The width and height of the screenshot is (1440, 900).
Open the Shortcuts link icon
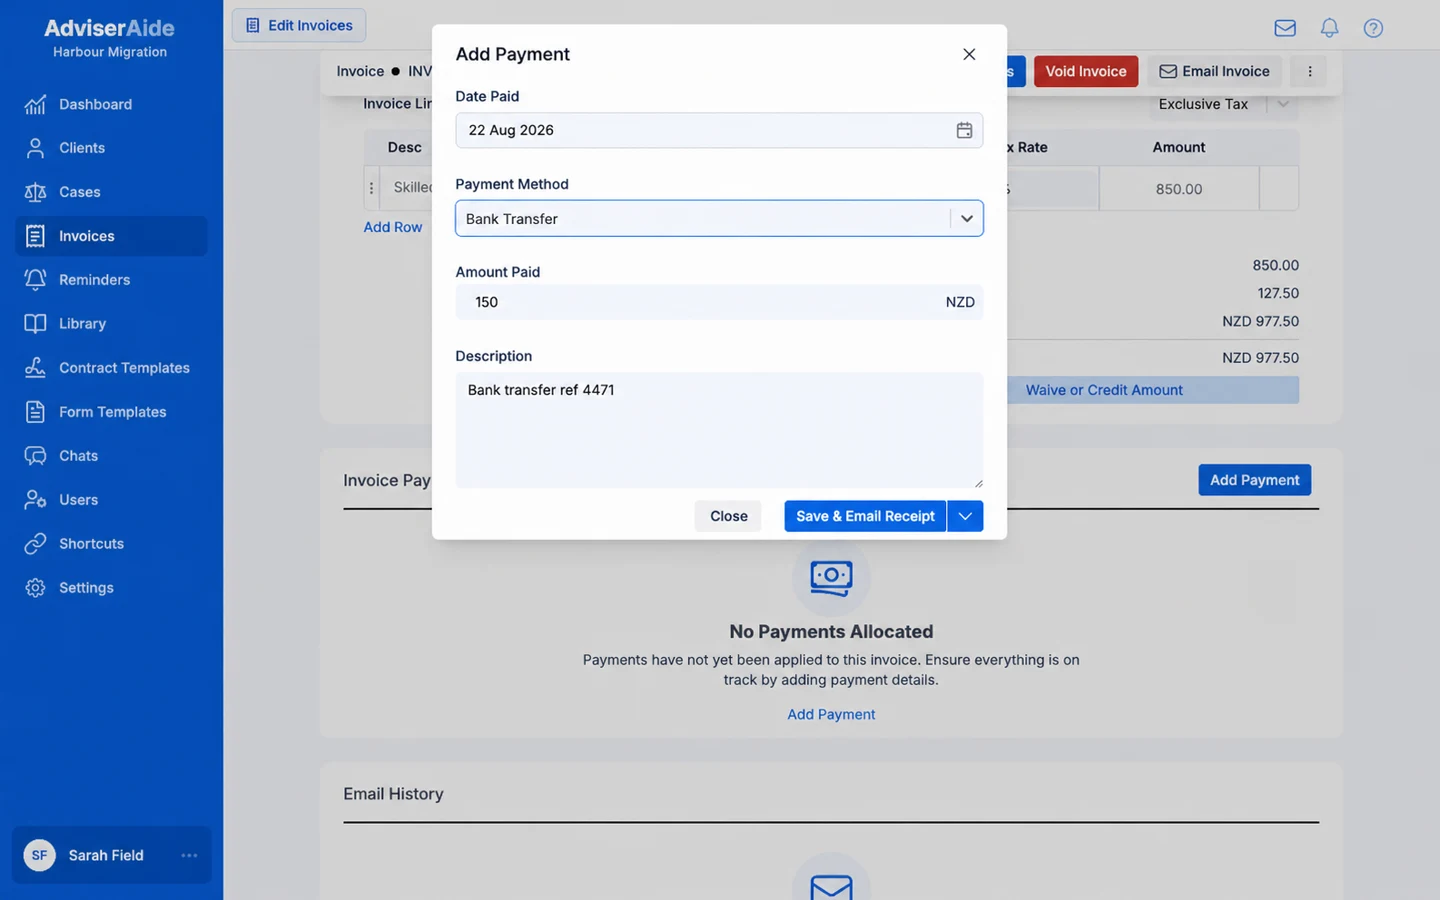point(35,544)
